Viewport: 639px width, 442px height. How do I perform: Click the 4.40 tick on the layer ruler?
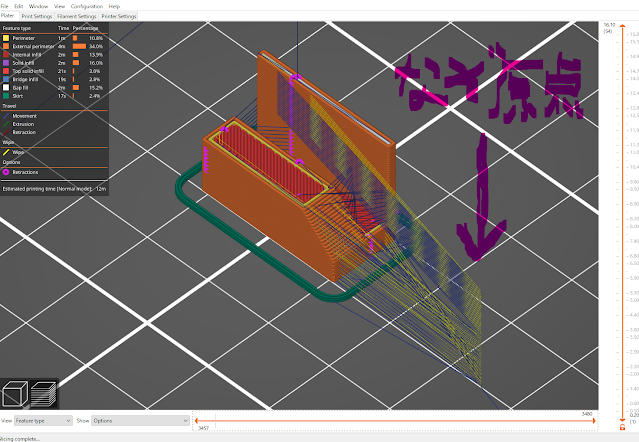point(634,315)
